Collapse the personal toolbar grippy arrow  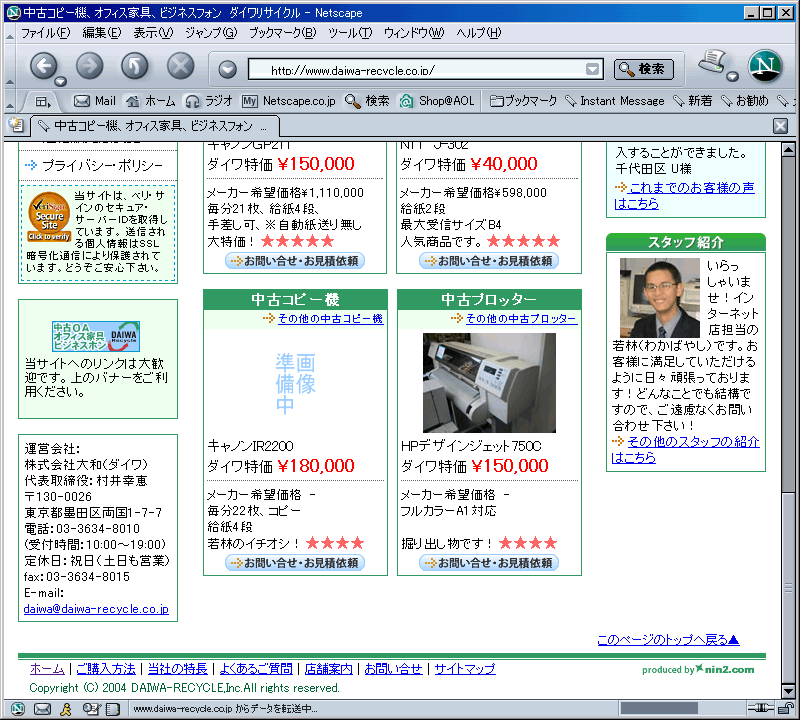point(10,105)
